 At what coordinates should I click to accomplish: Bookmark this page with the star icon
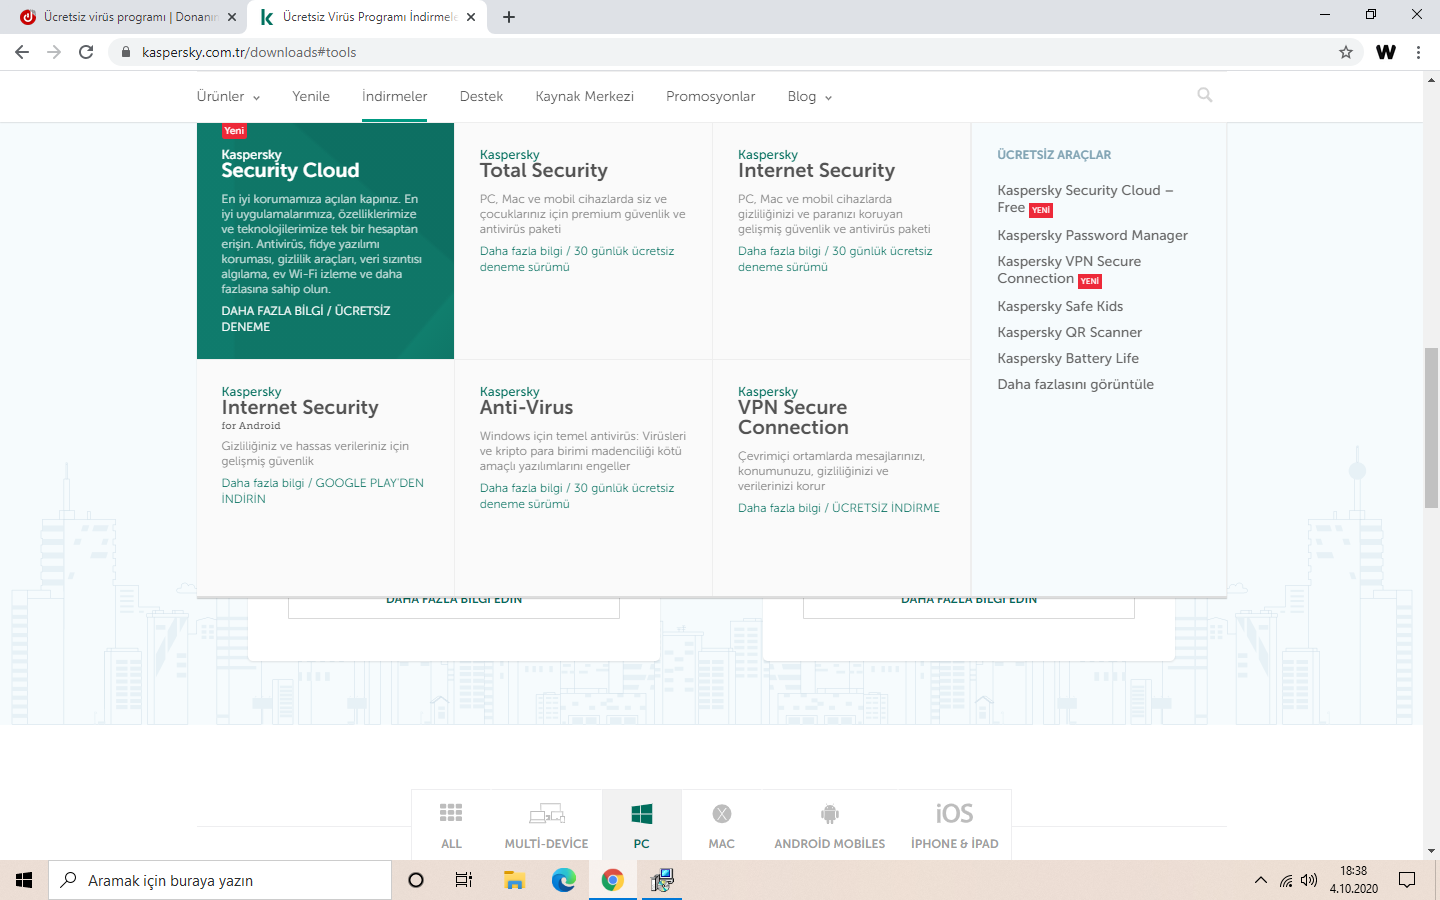pos(1346,52)
